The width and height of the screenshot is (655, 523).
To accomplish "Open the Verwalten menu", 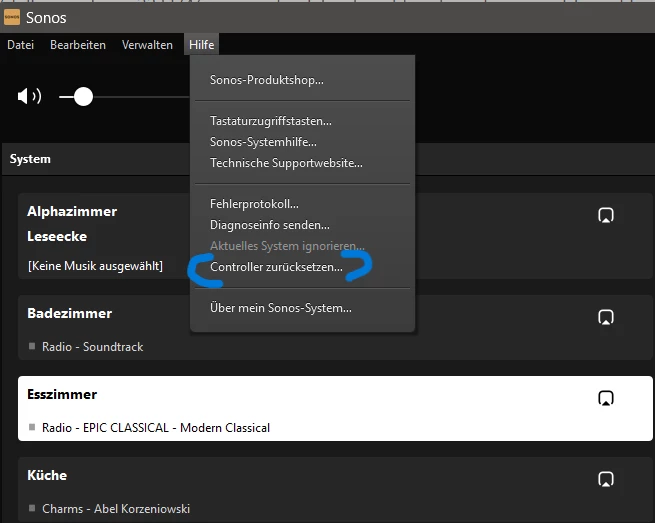I will tap(147, 45).
